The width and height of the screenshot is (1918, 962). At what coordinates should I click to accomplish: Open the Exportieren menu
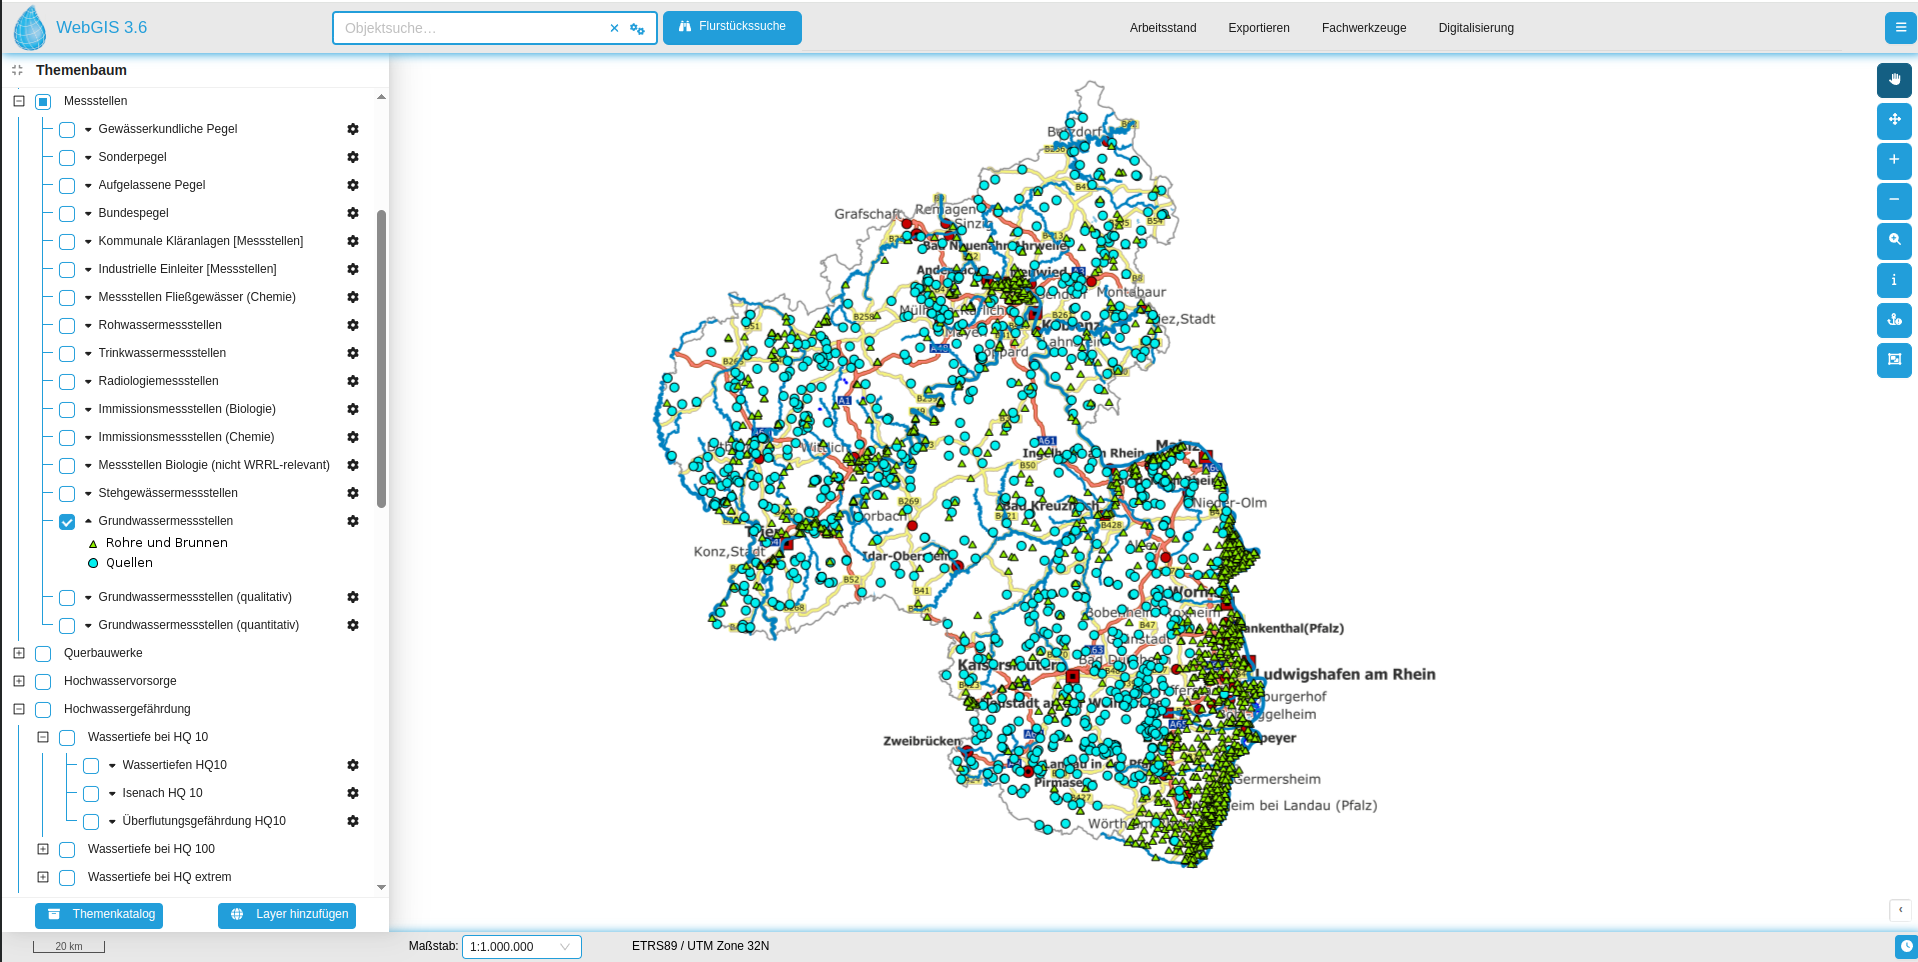(1258, 28)
